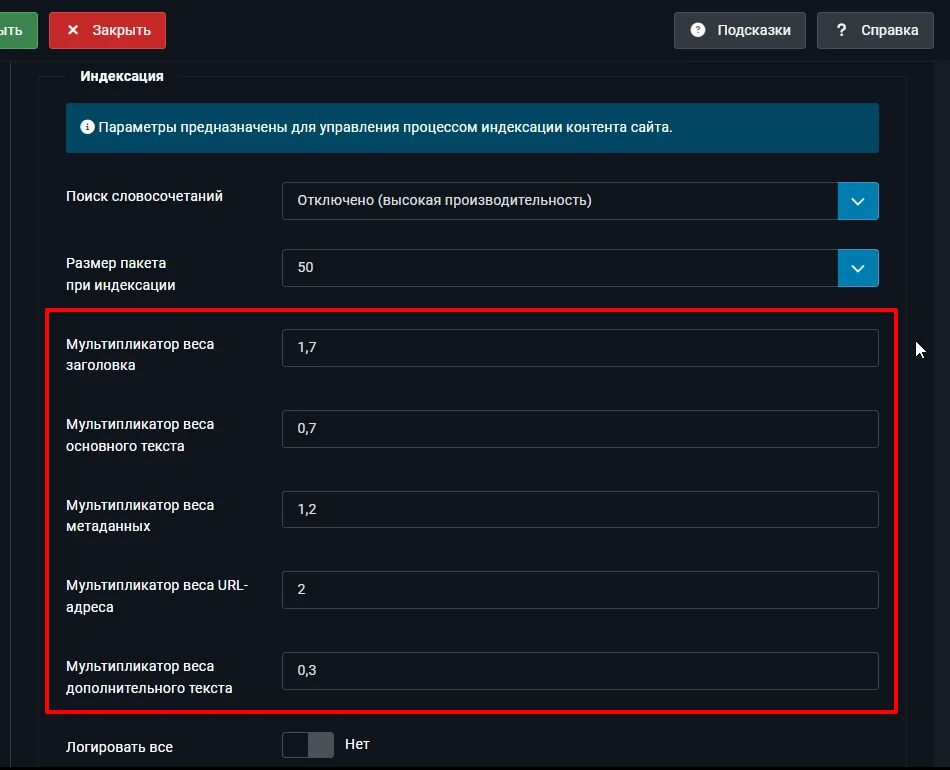Click the partially visible green save button

(18, 30)
